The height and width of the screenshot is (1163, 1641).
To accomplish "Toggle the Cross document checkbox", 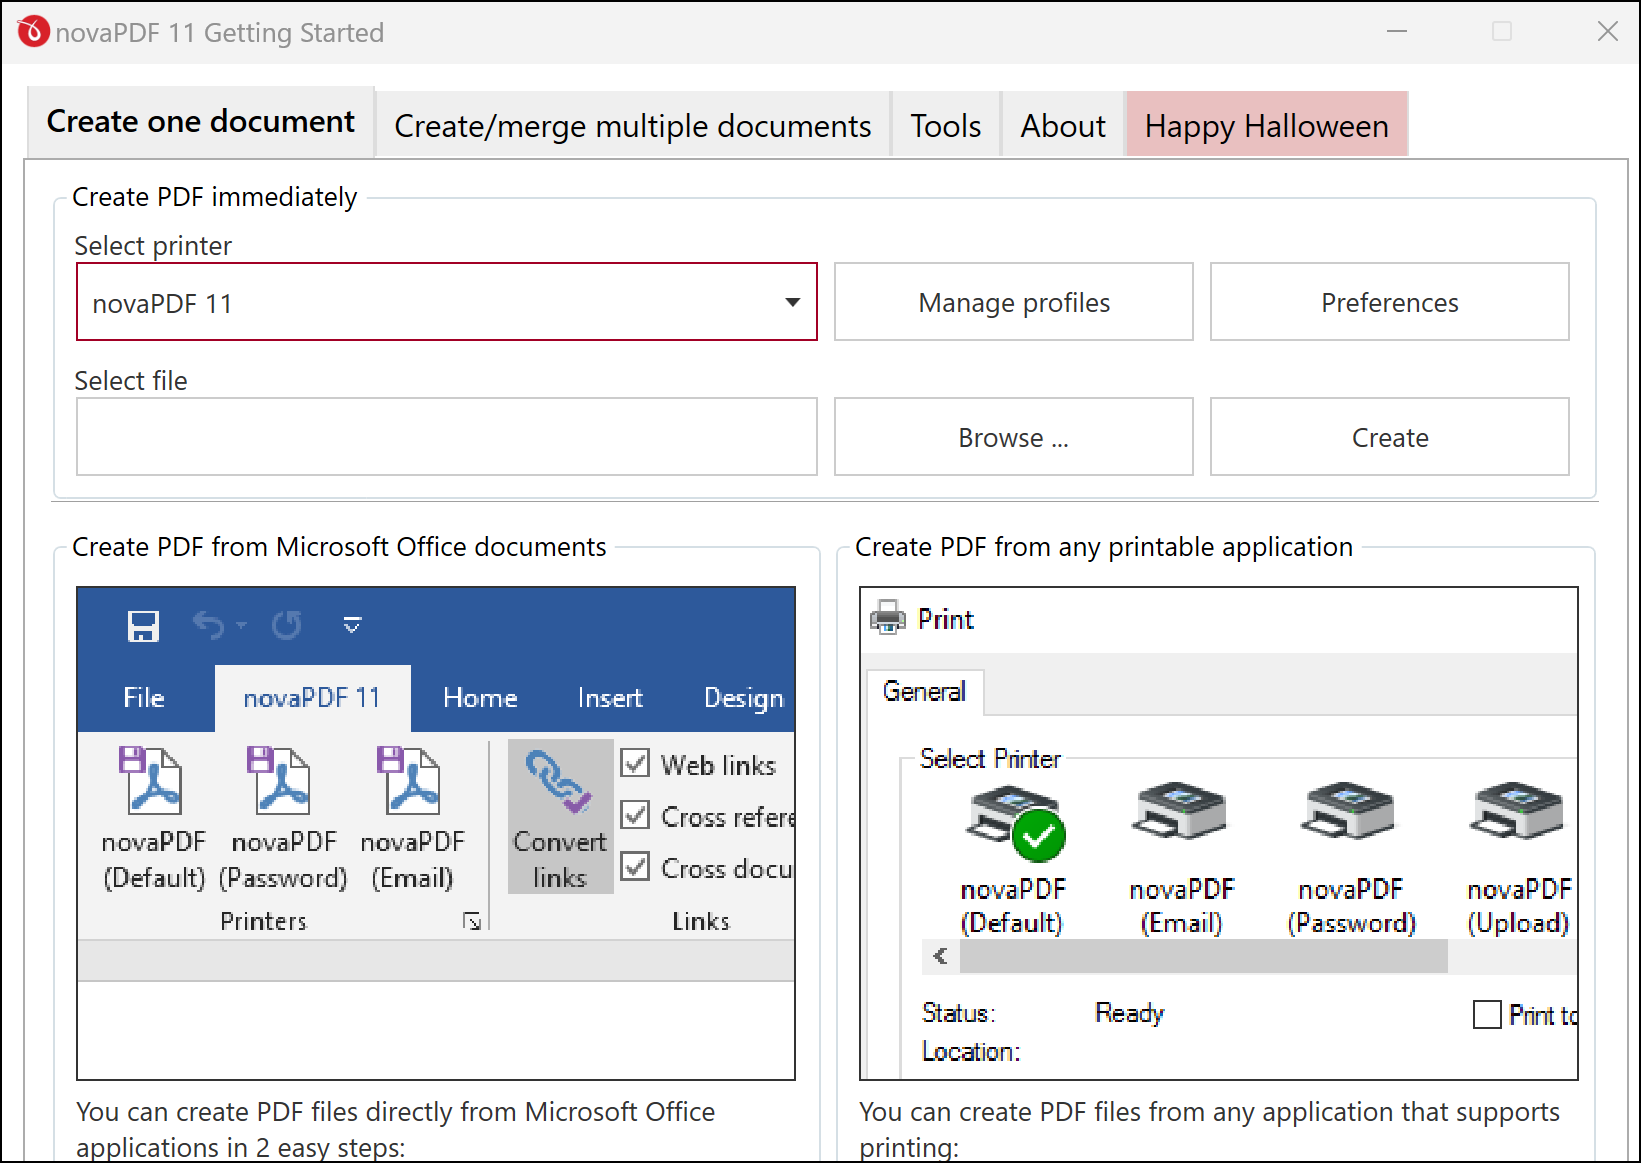I will point(635,866).
